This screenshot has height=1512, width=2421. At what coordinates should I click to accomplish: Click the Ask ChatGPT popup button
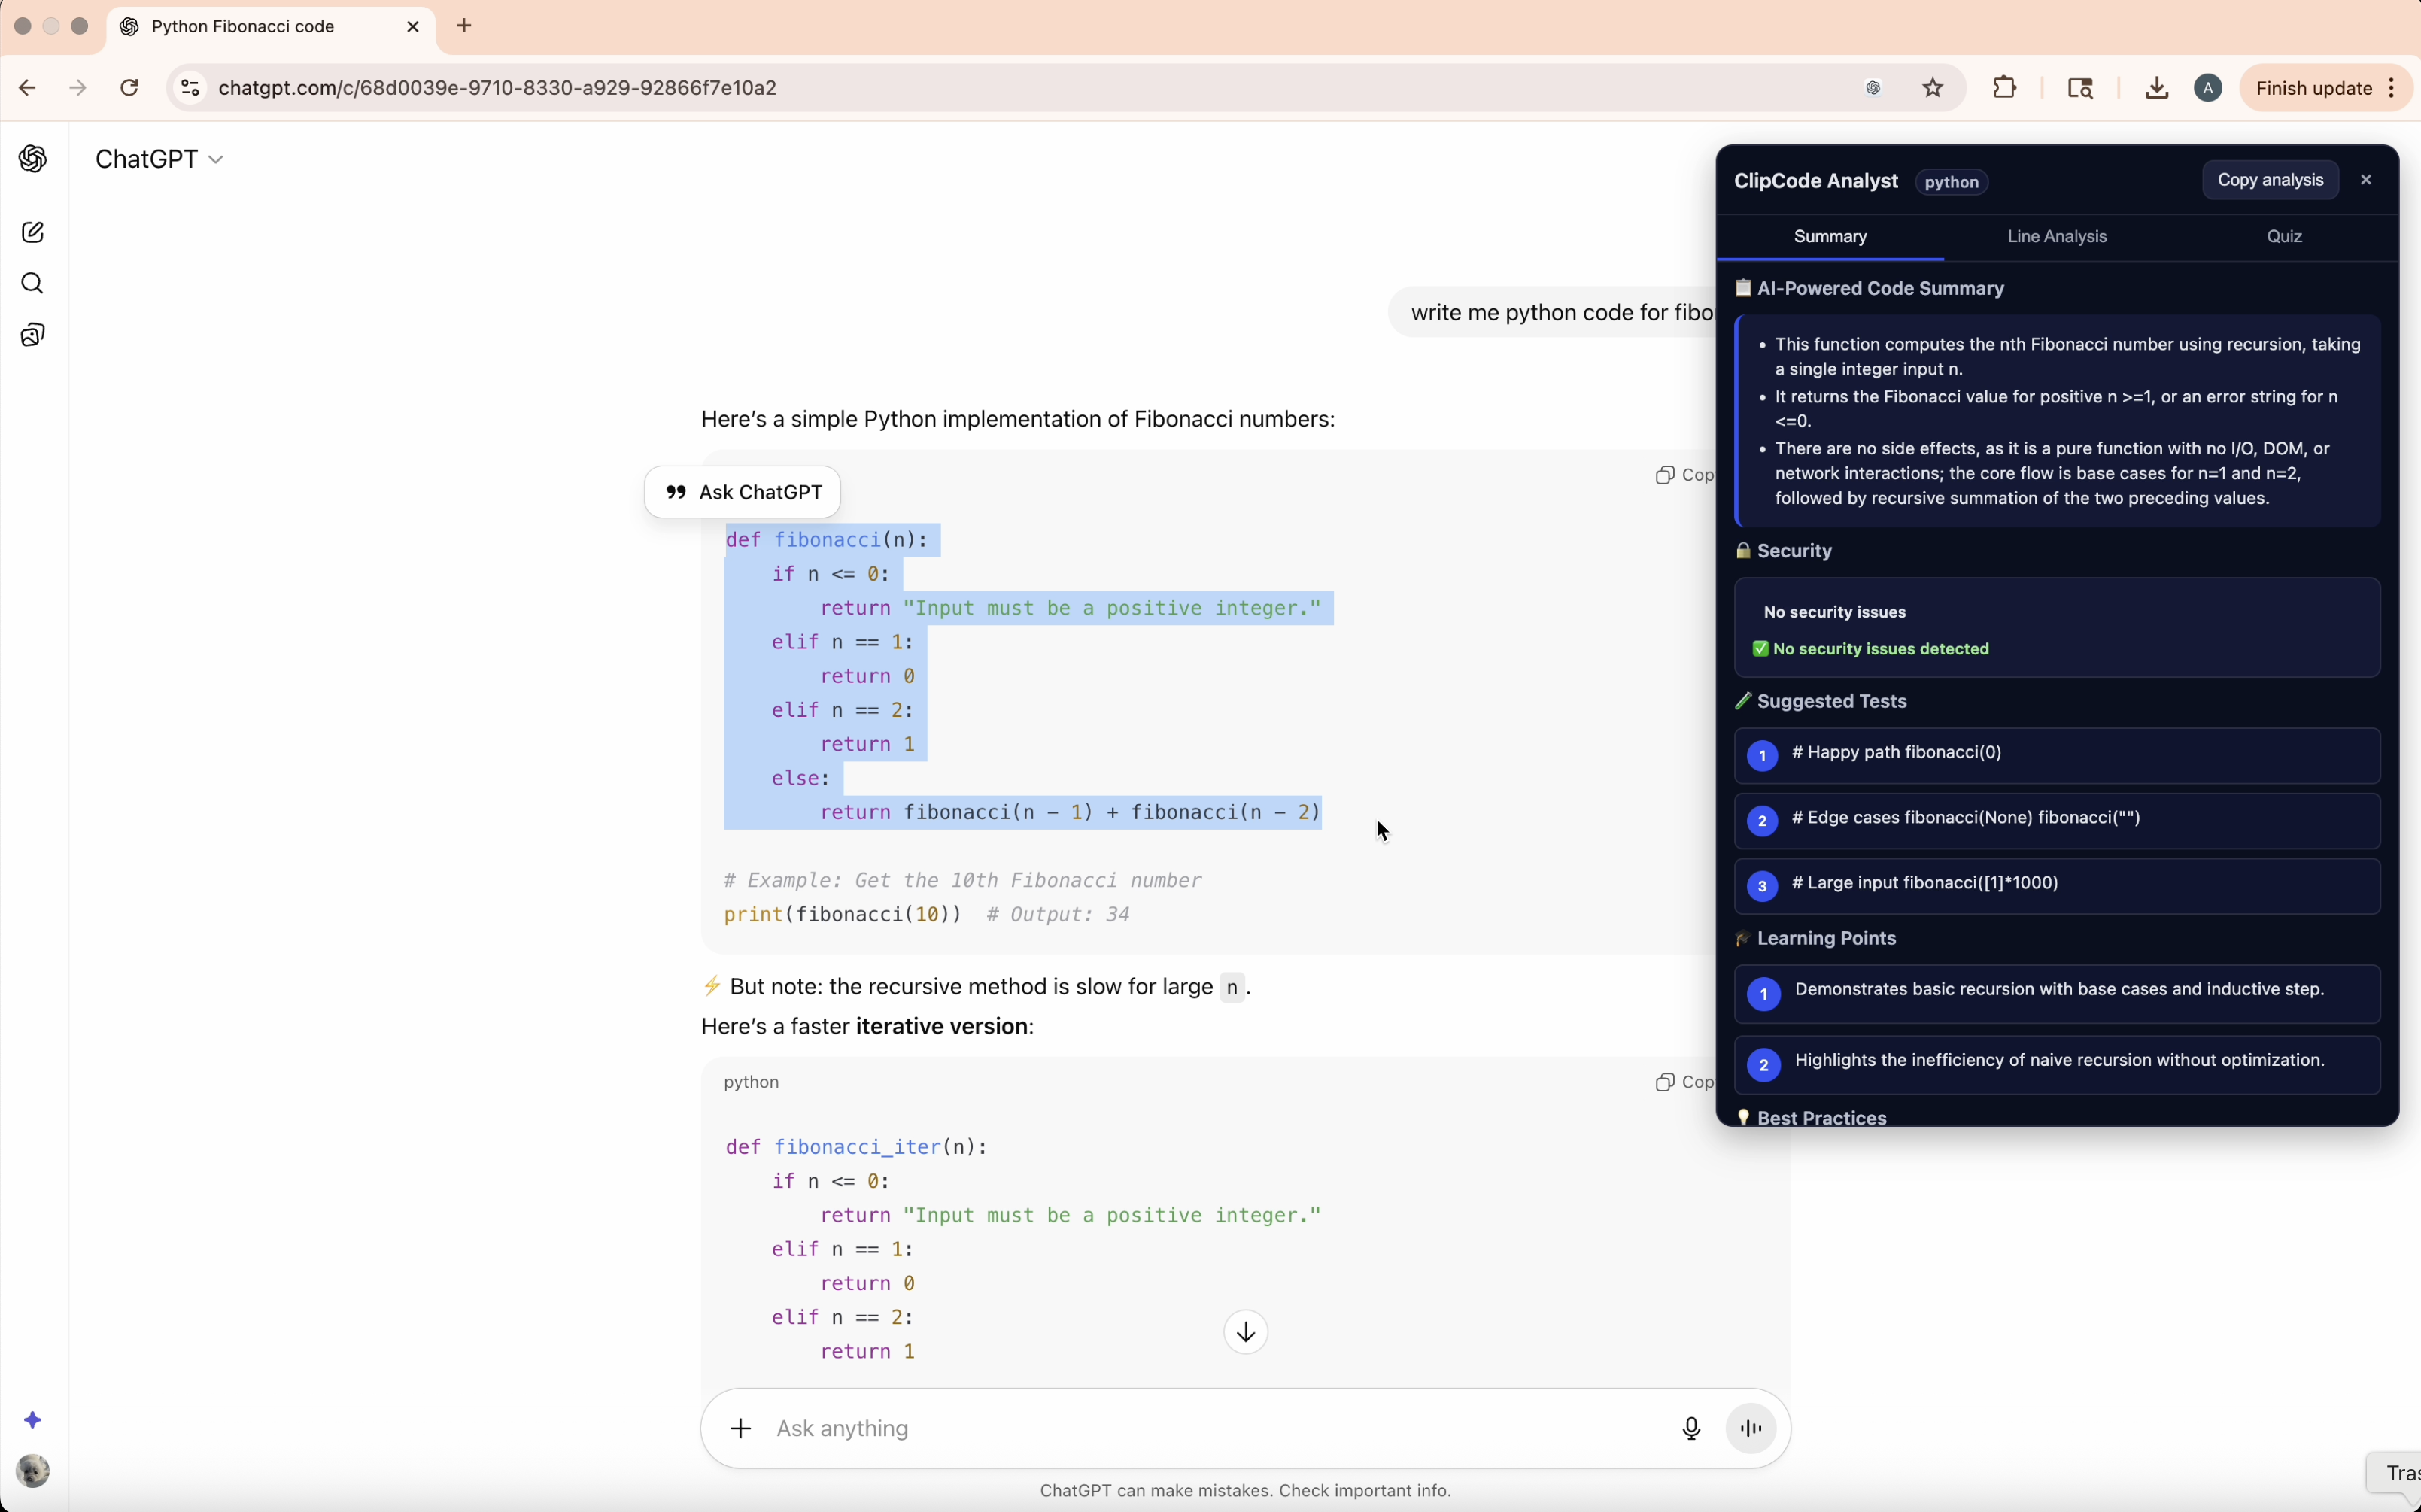click(743, 492)
